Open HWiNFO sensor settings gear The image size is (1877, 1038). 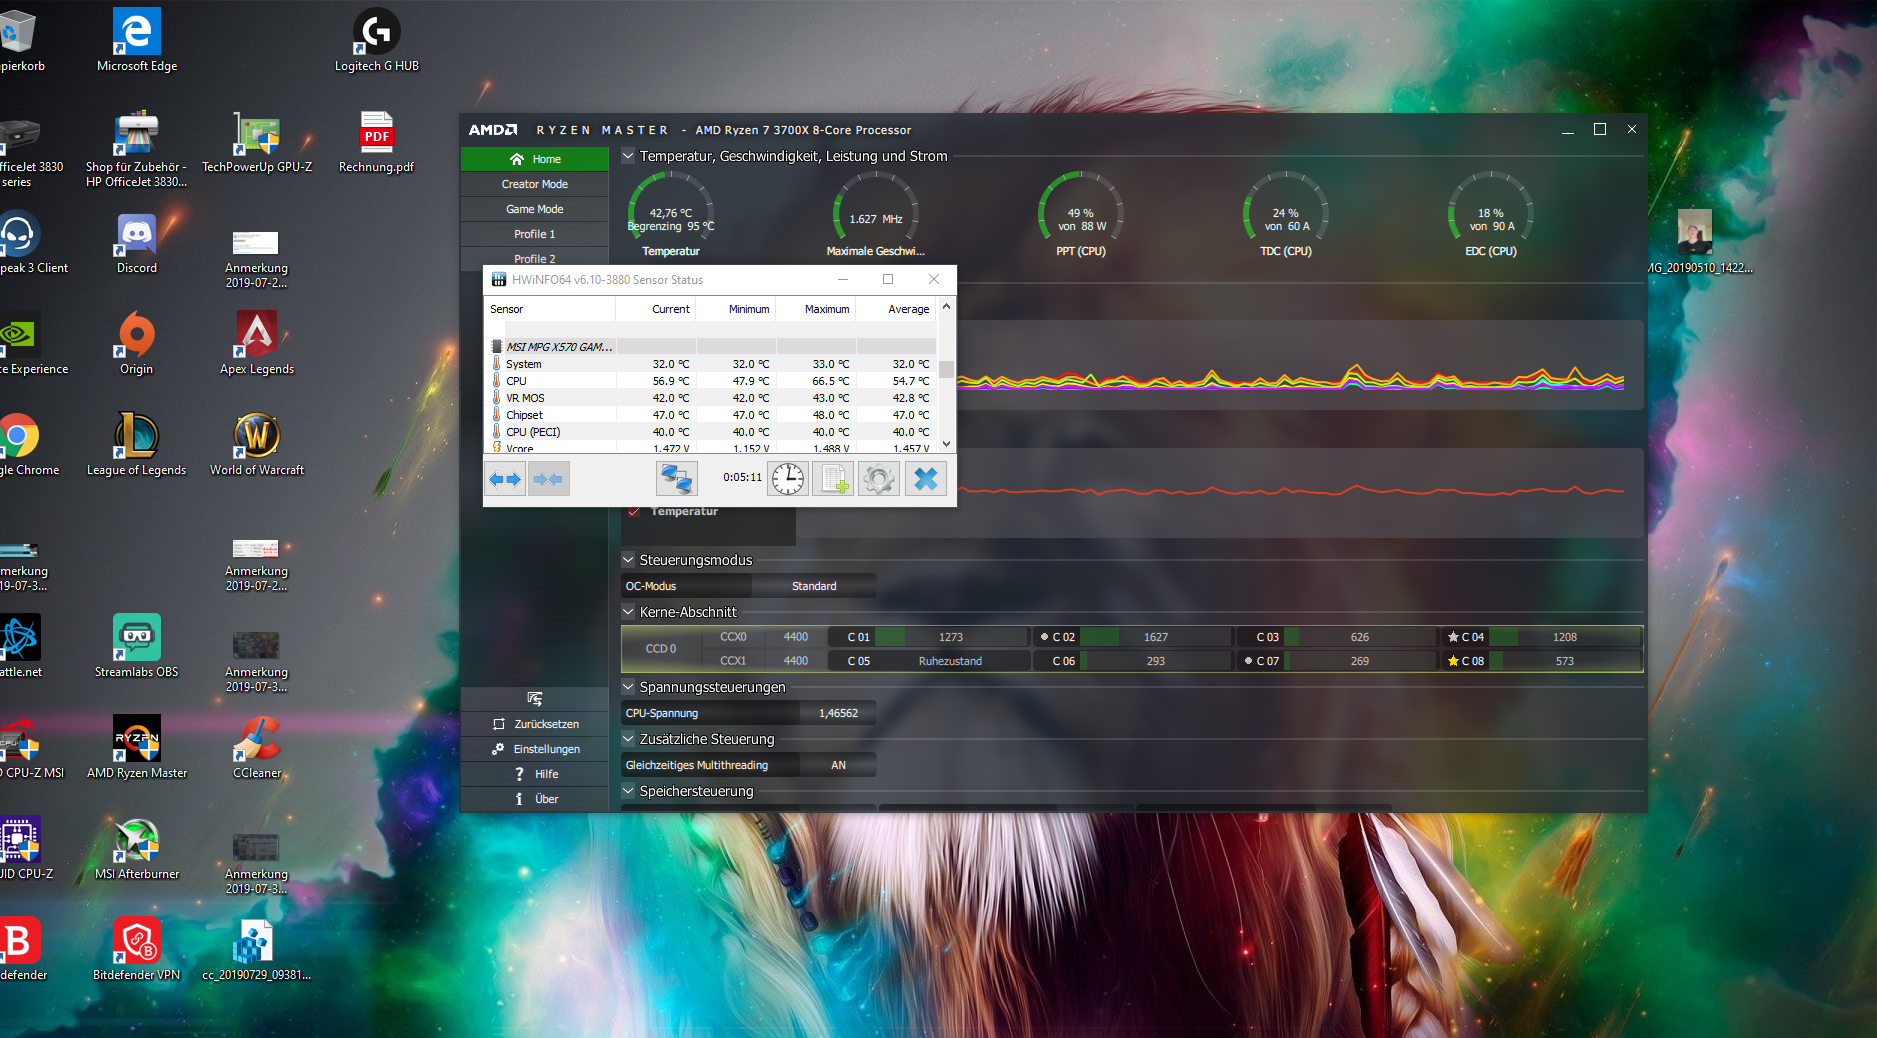coord(879,479)
